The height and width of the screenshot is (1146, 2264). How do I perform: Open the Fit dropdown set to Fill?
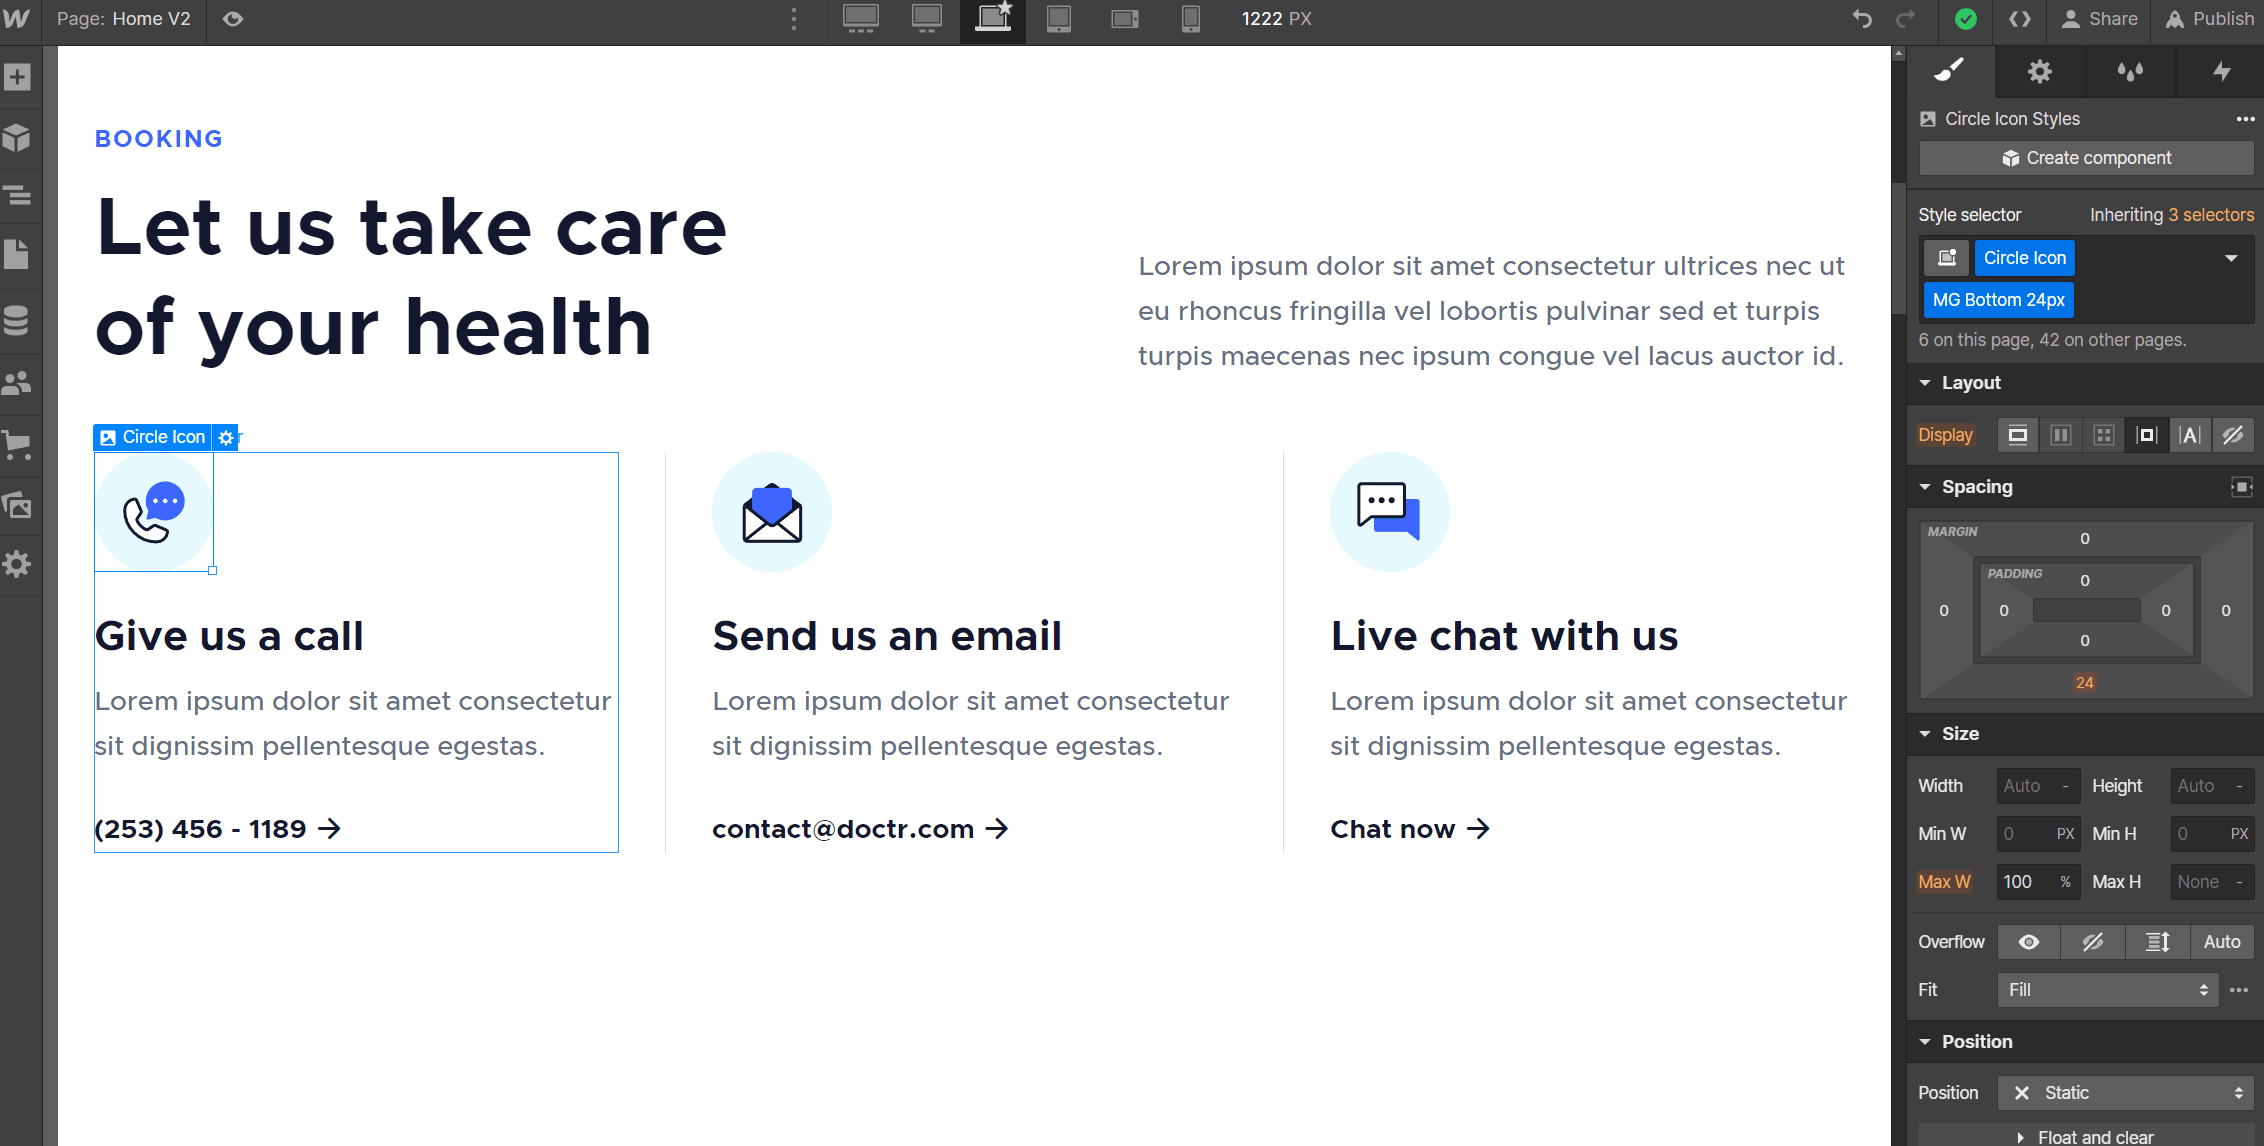(2107, 990)
